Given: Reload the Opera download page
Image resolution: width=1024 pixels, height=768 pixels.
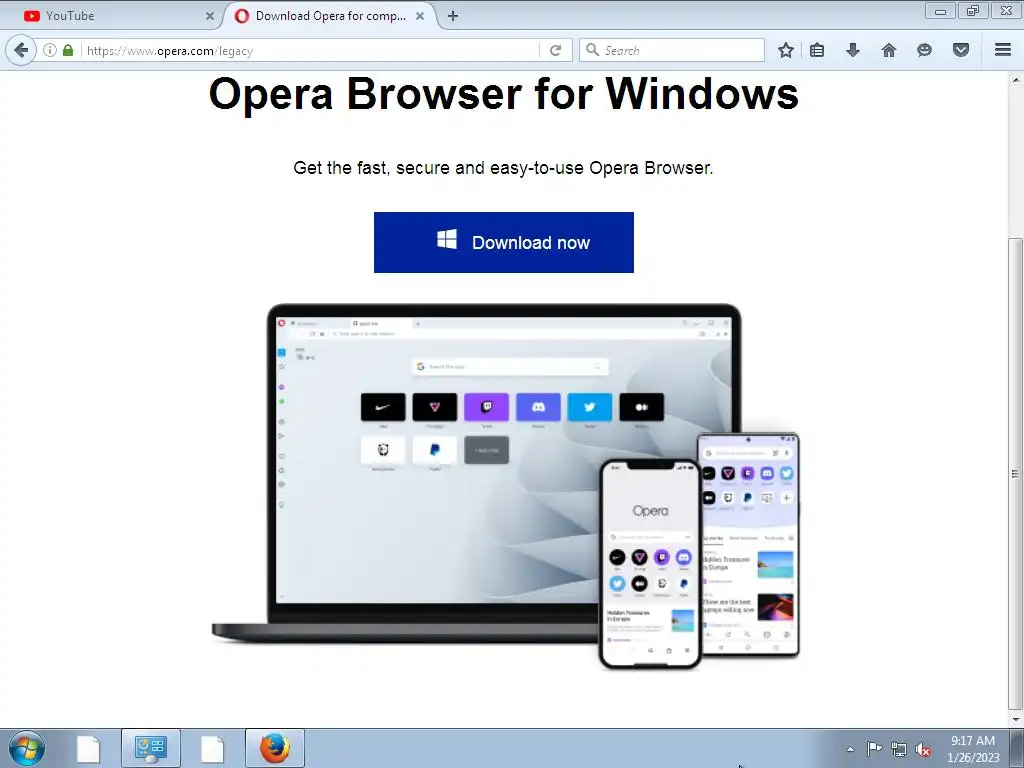Looking at the screenshot, I should (556, 50).
